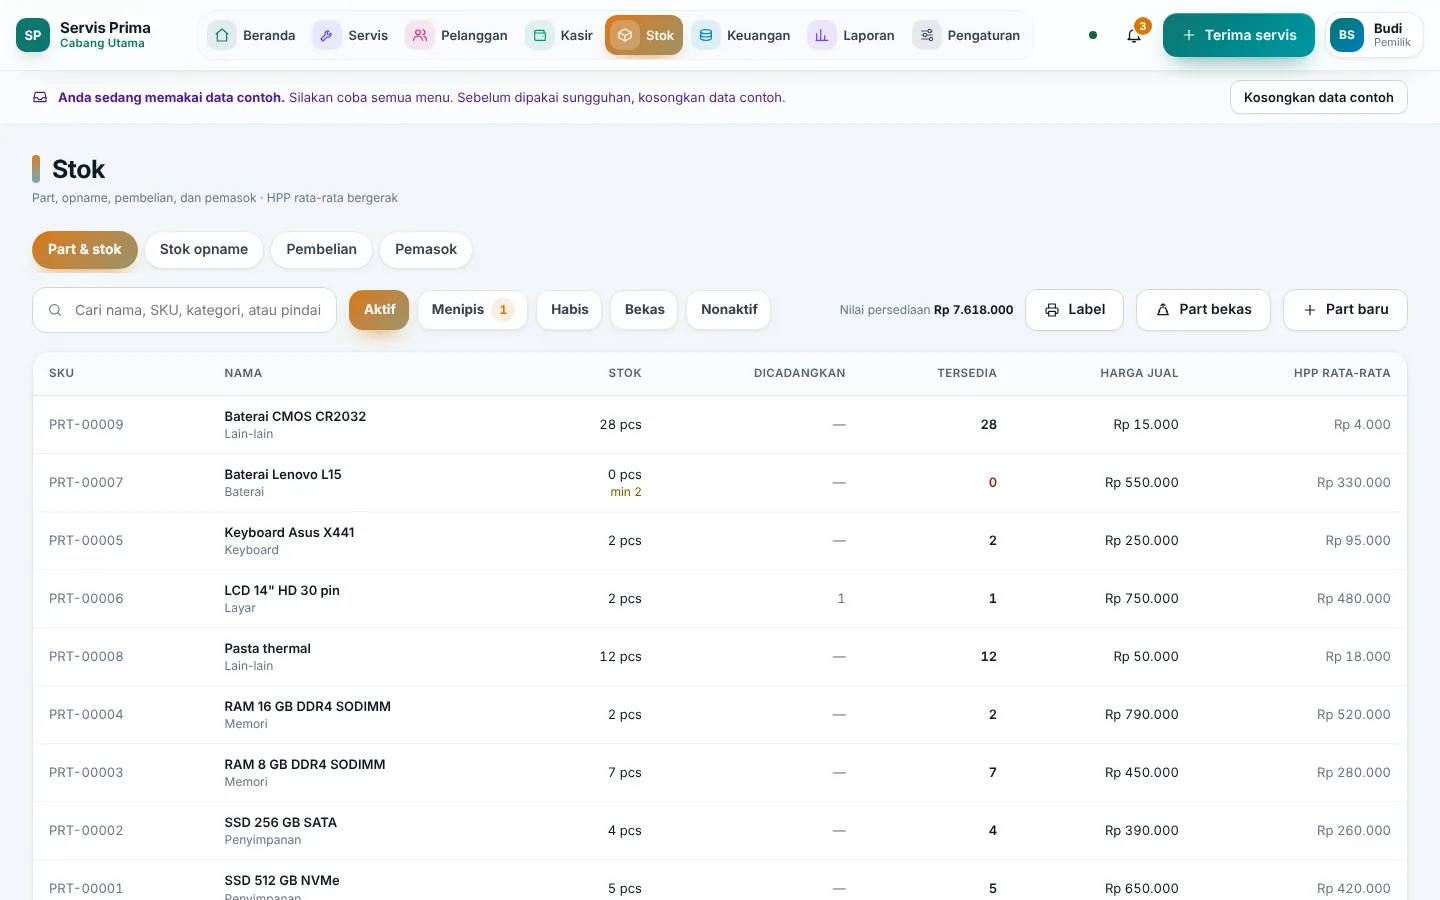Click the printer icon on Label button
The image size is (1440, 900).
click(1052, 310)
